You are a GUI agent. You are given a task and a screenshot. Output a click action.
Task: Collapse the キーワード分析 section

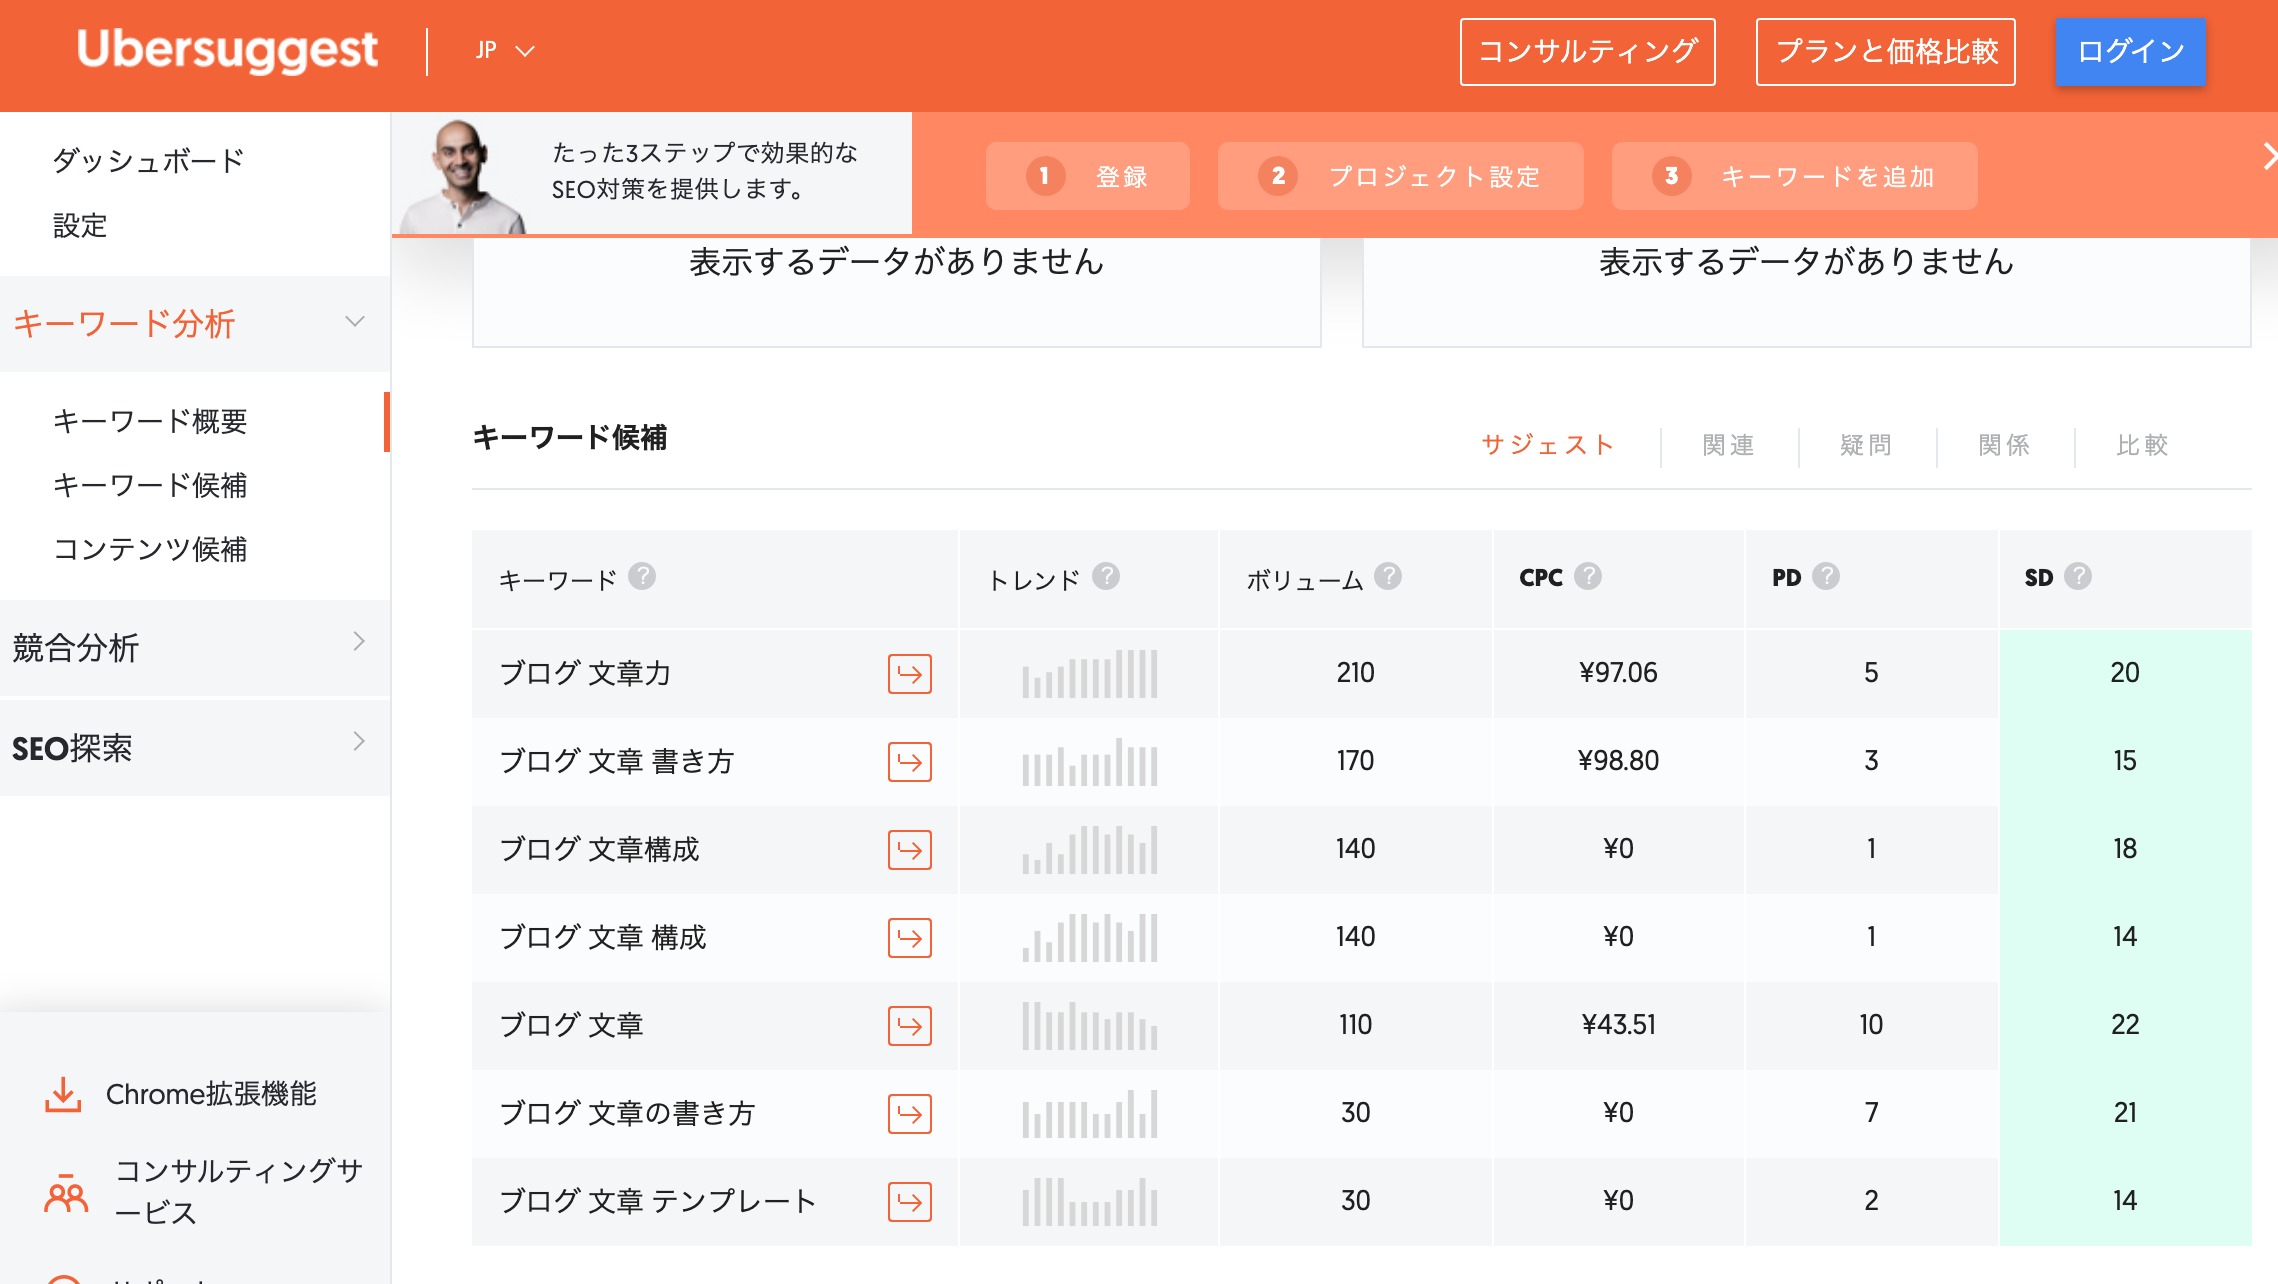tap(354, 322)
